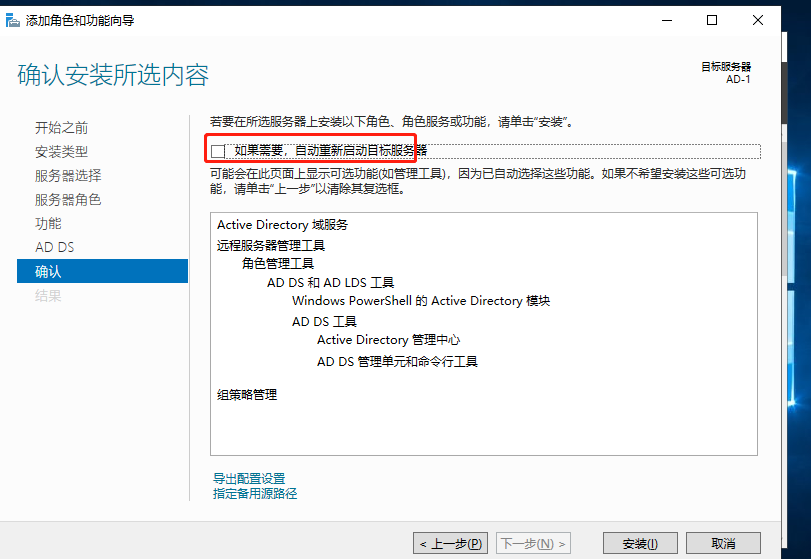Click the AD DS 管理单元和命令行工具 entry

point(397,361)
